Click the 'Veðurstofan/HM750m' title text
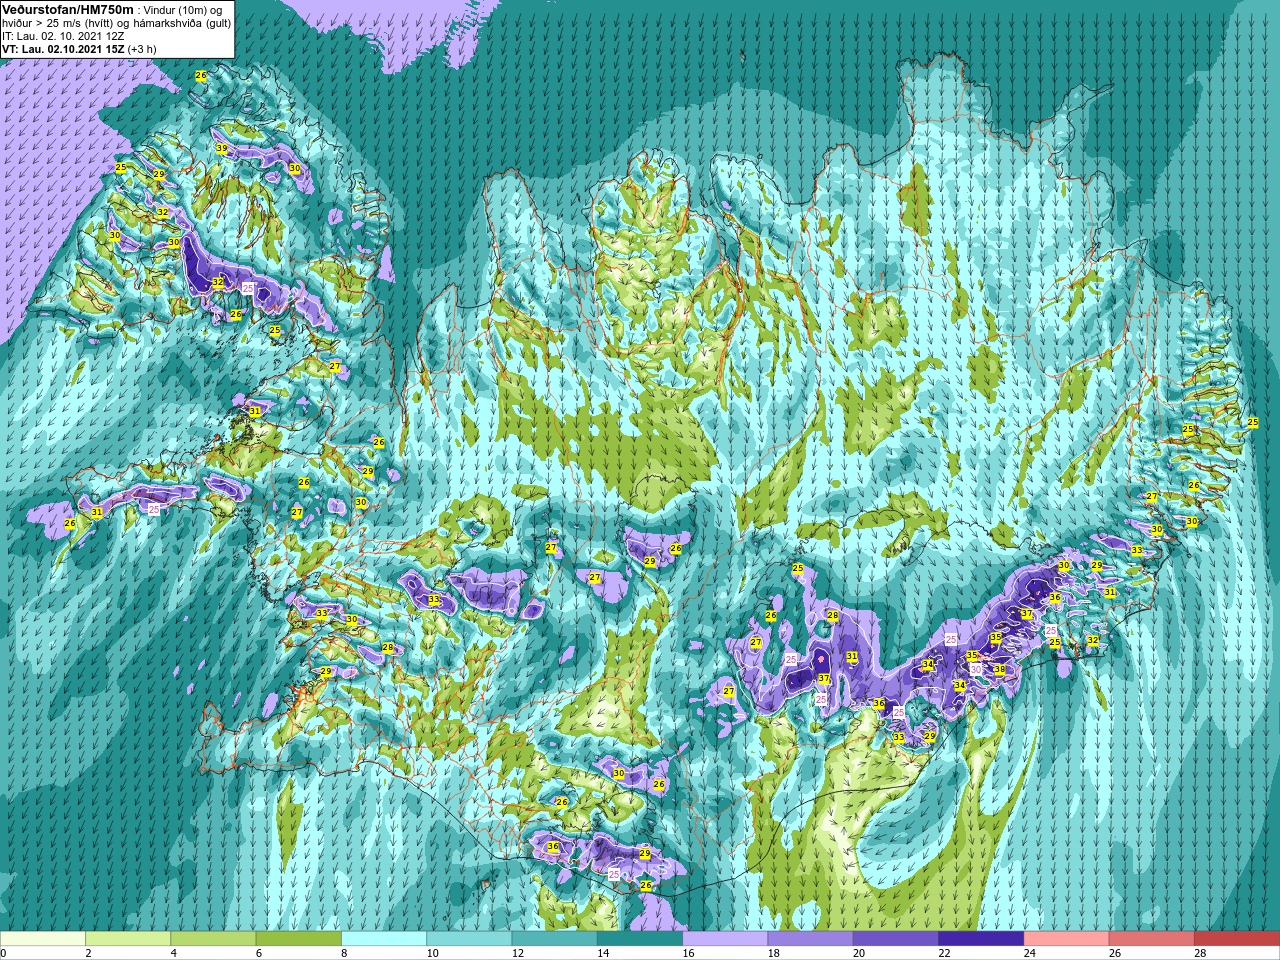The height and width of the screenshot is (960, 1280). click(x=67, y=9)
